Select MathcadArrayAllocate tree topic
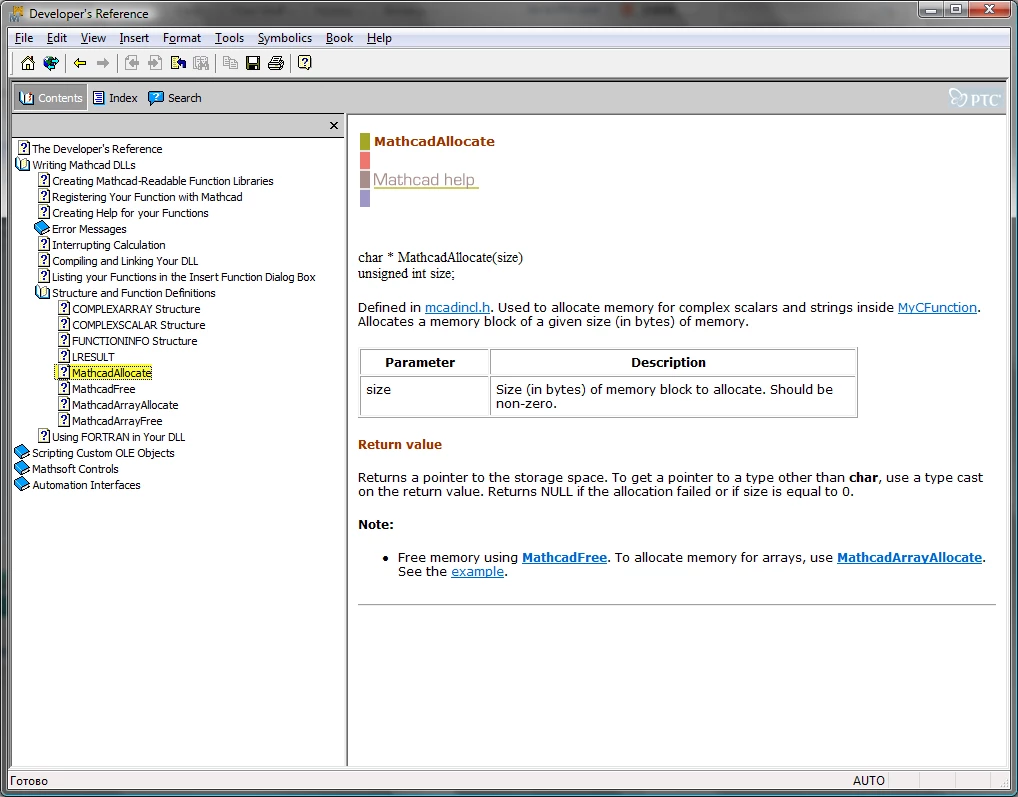The height and width of the screenshot is (797, 1018). pos(125,405)
